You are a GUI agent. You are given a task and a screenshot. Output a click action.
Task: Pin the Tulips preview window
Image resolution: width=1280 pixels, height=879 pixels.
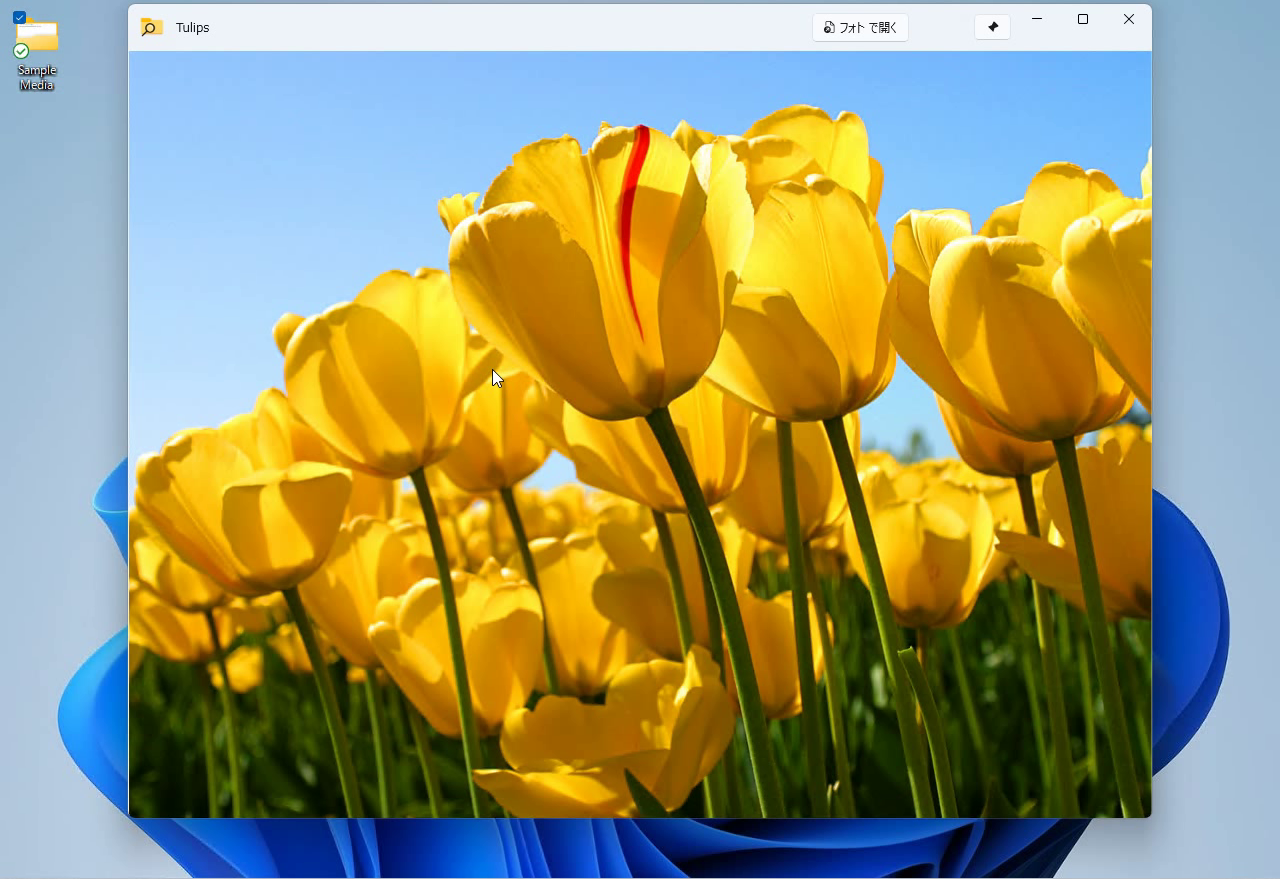(x=992, y=27)
